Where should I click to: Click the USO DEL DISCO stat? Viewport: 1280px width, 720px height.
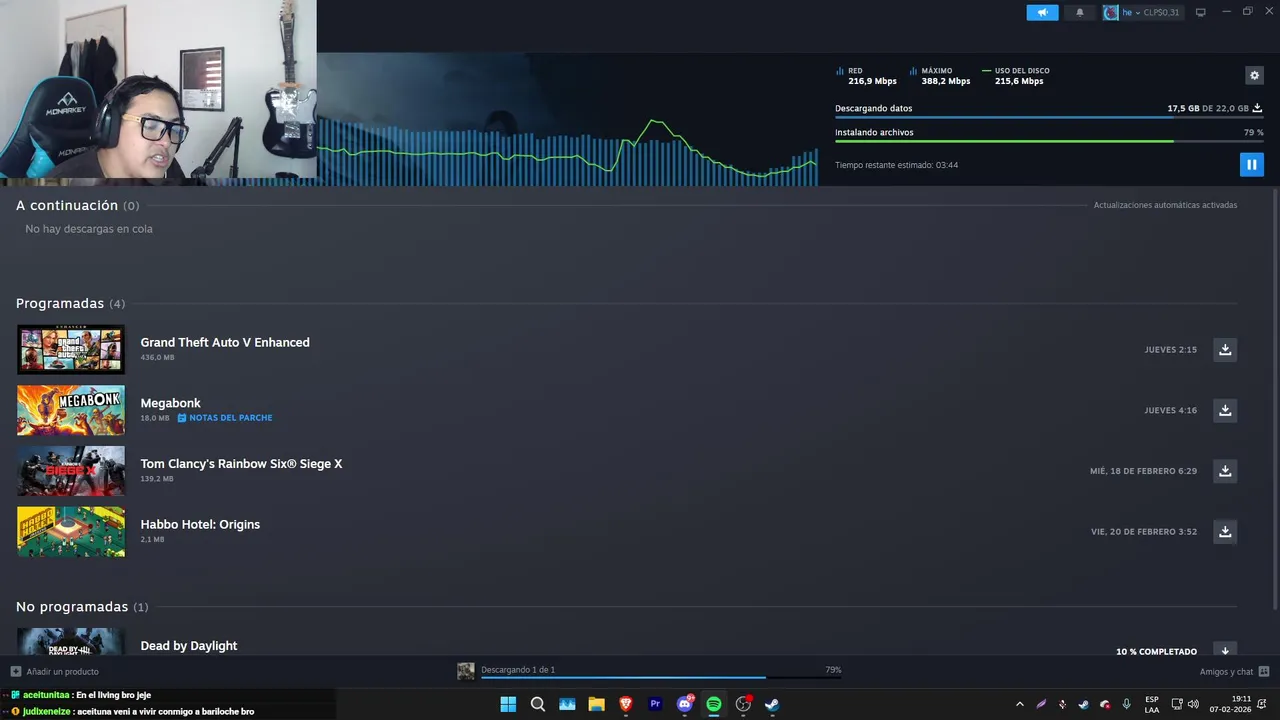click(1016, 76)
